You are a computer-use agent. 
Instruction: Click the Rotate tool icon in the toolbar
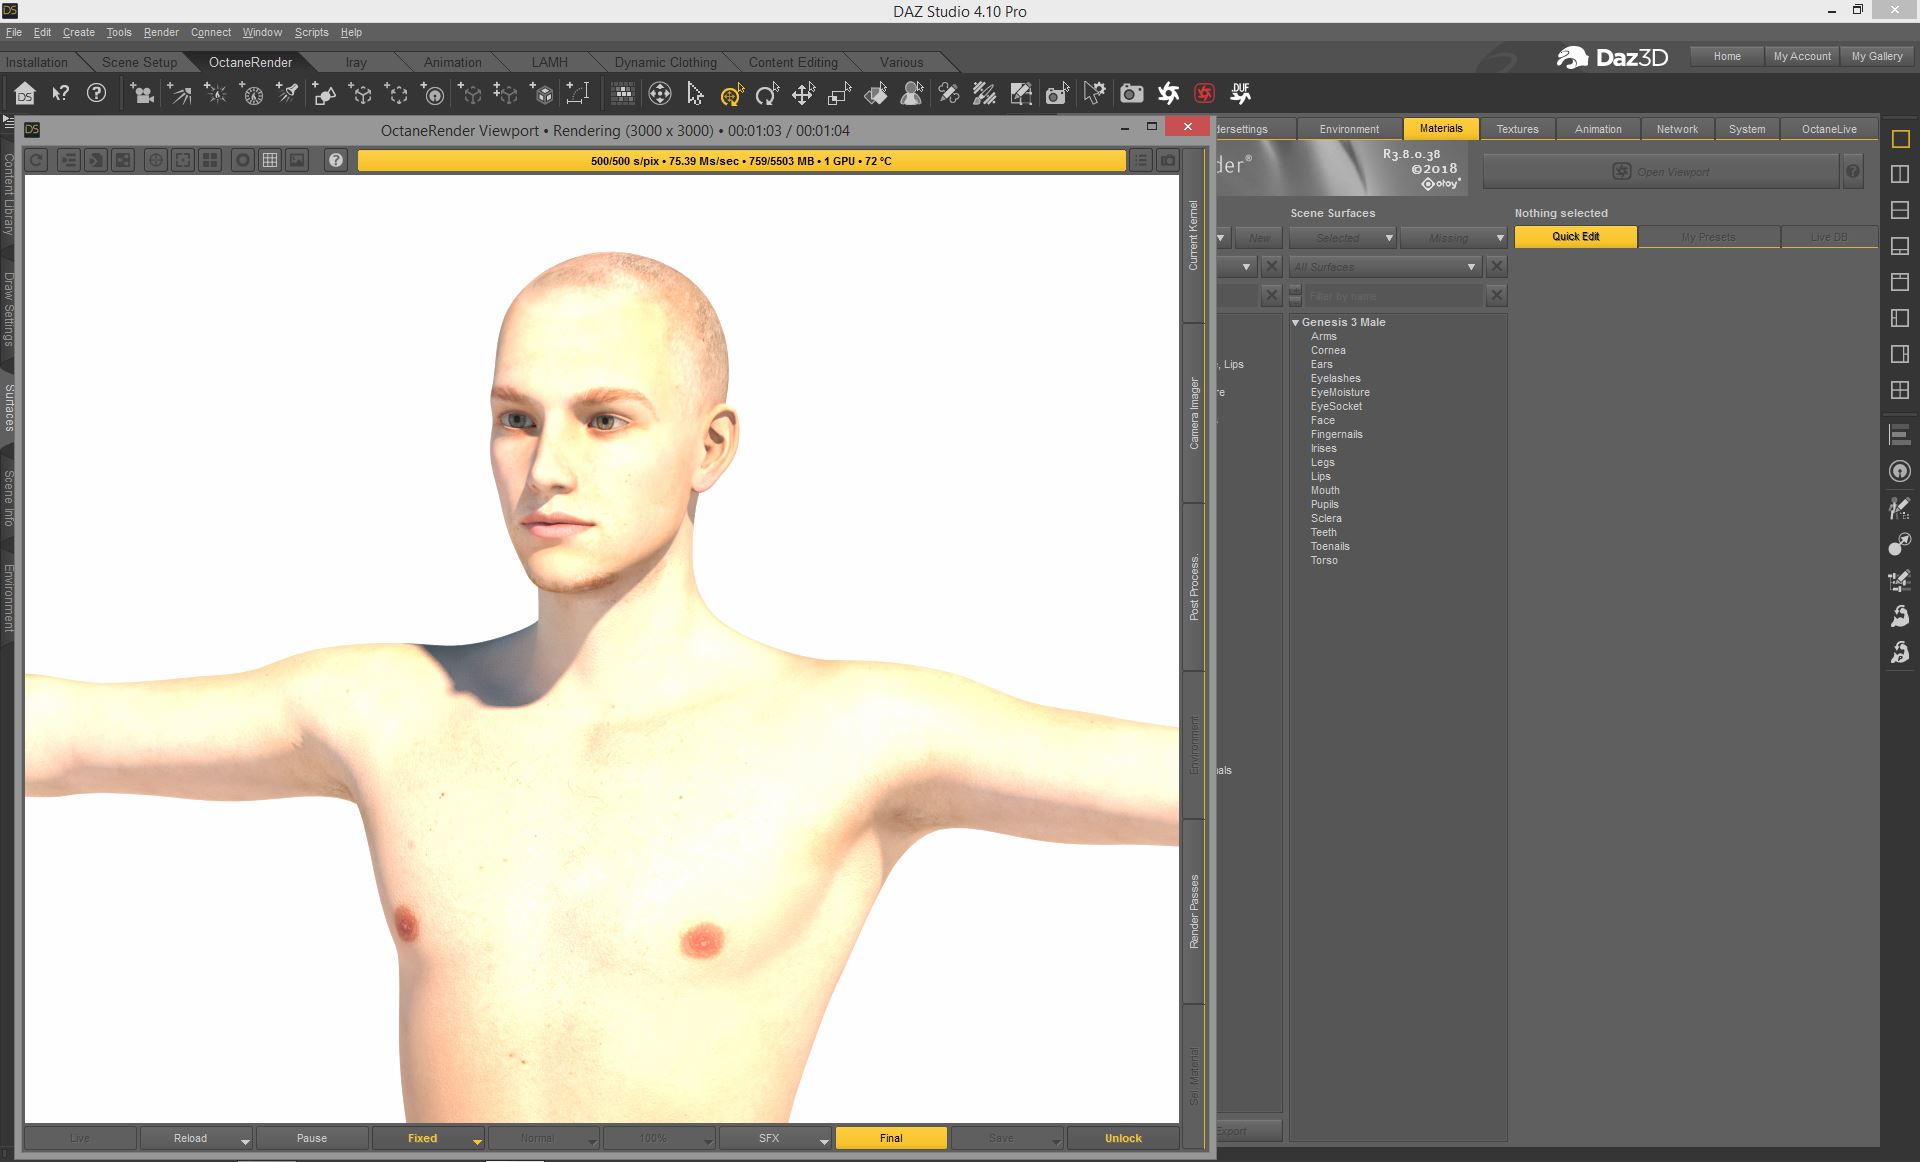766,94
